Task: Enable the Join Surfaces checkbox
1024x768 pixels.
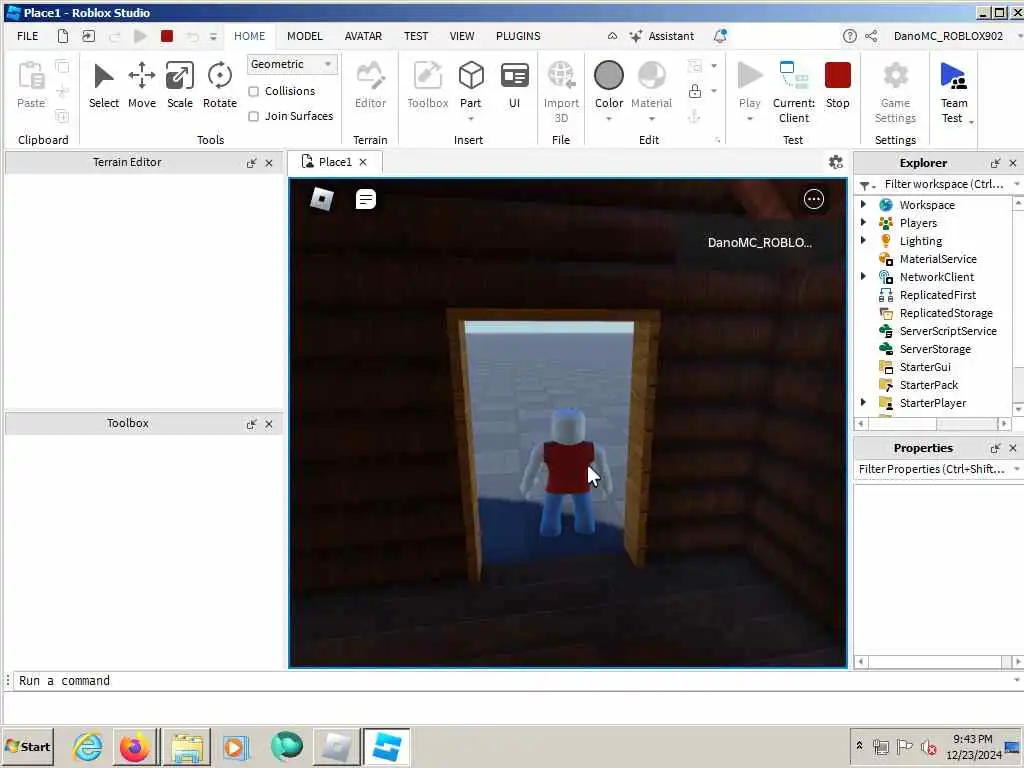Action: click(253, 116)
